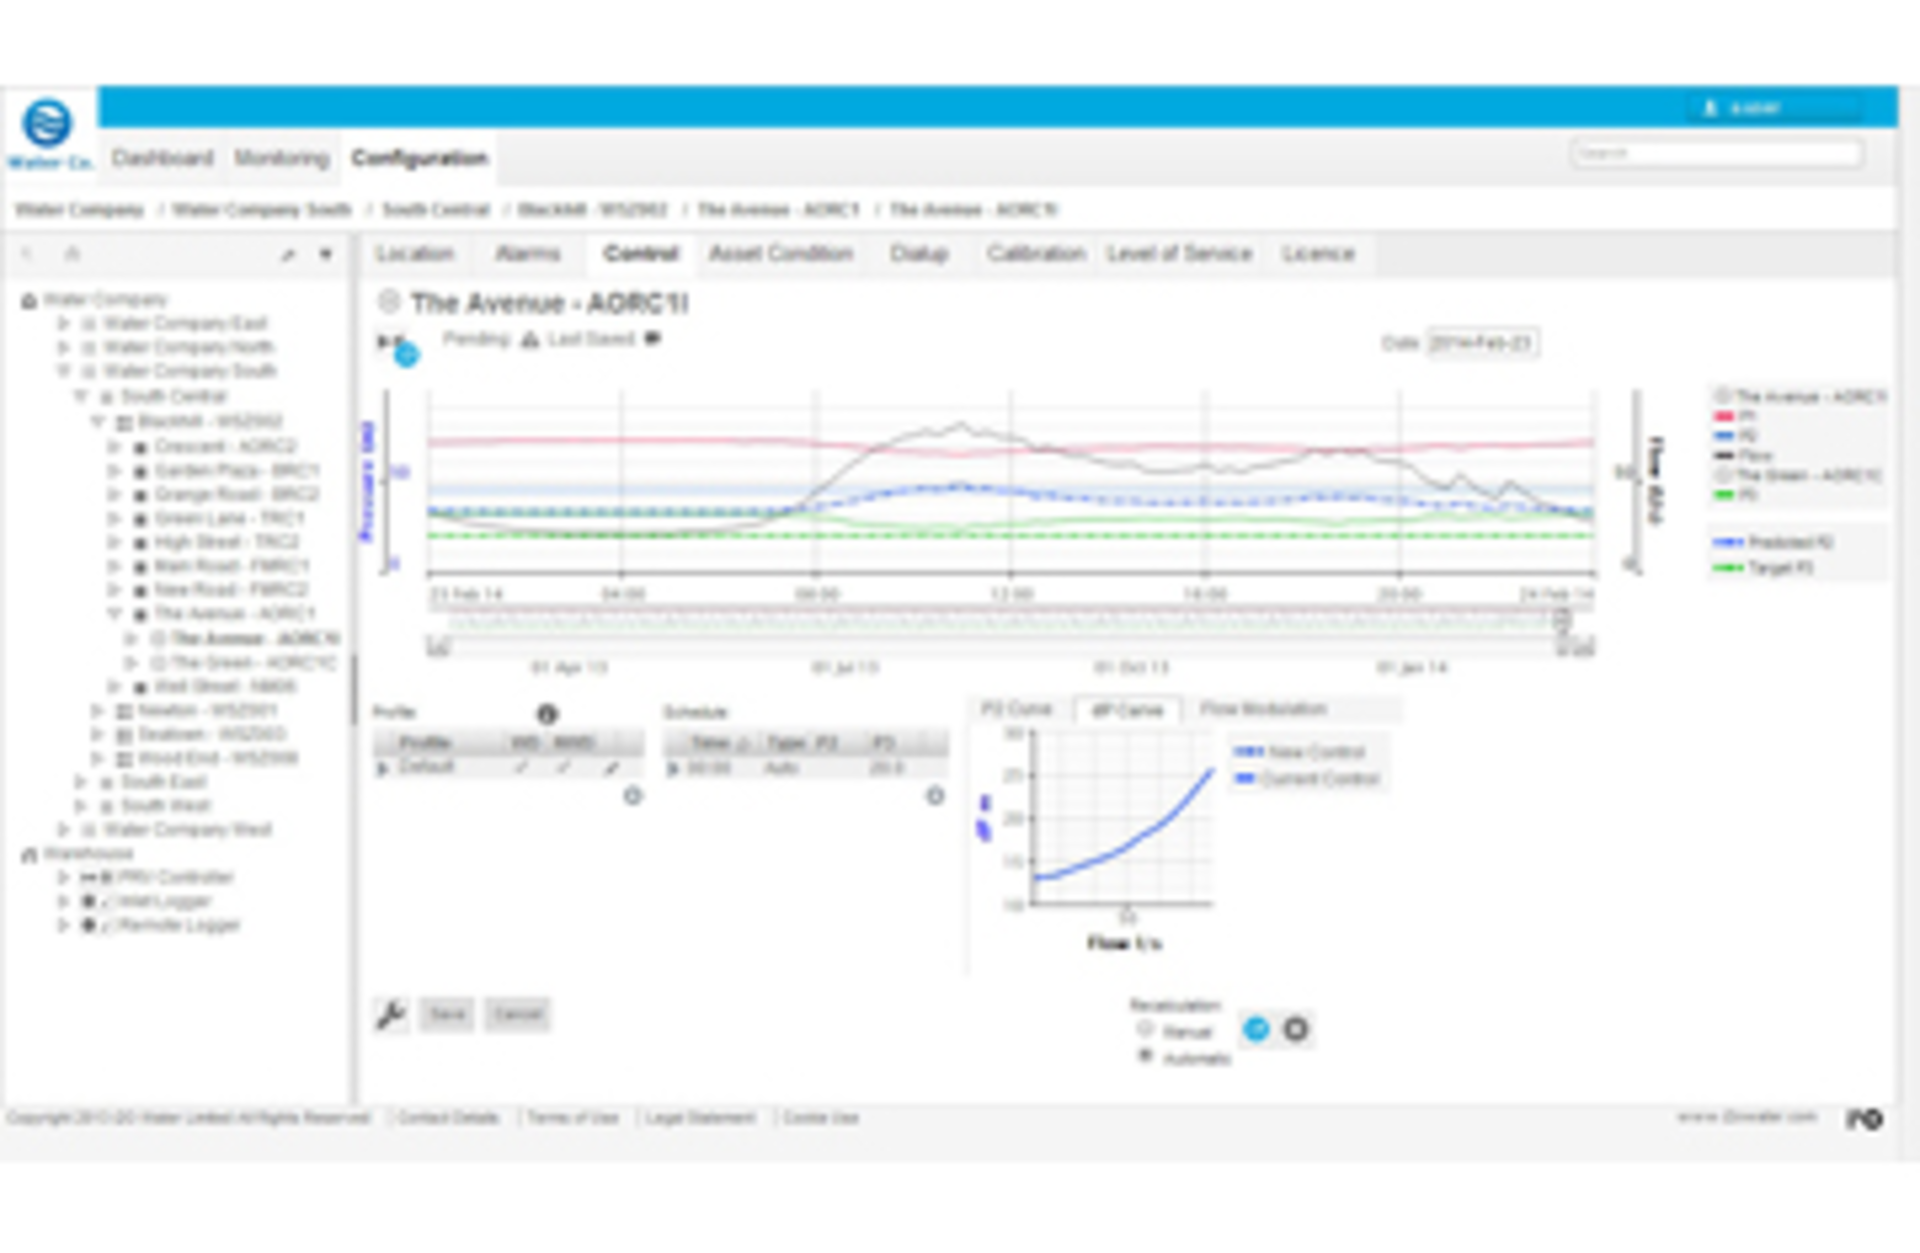Viewport: 1920px width, 1253px height.
Task: Expand the Crescent - AORC2 tree node
Action: (114, 446)
